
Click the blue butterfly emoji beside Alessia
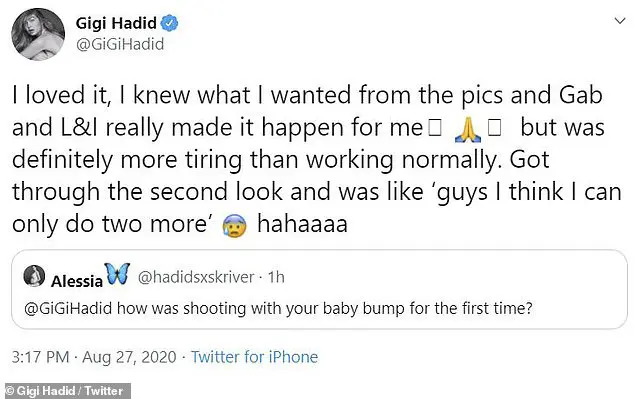117,274
